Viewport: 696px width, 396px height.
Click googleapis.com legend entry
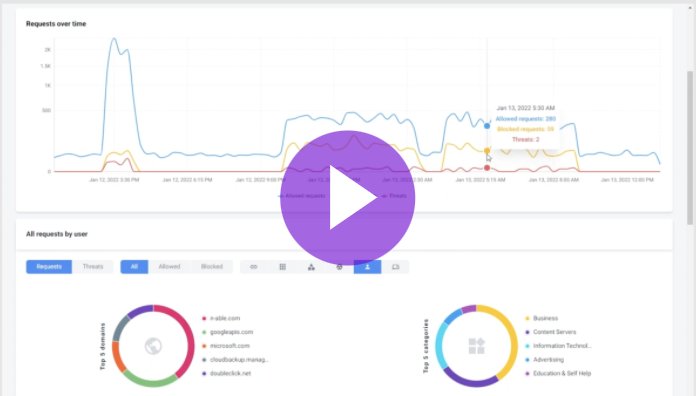click(x=227, y=332)
